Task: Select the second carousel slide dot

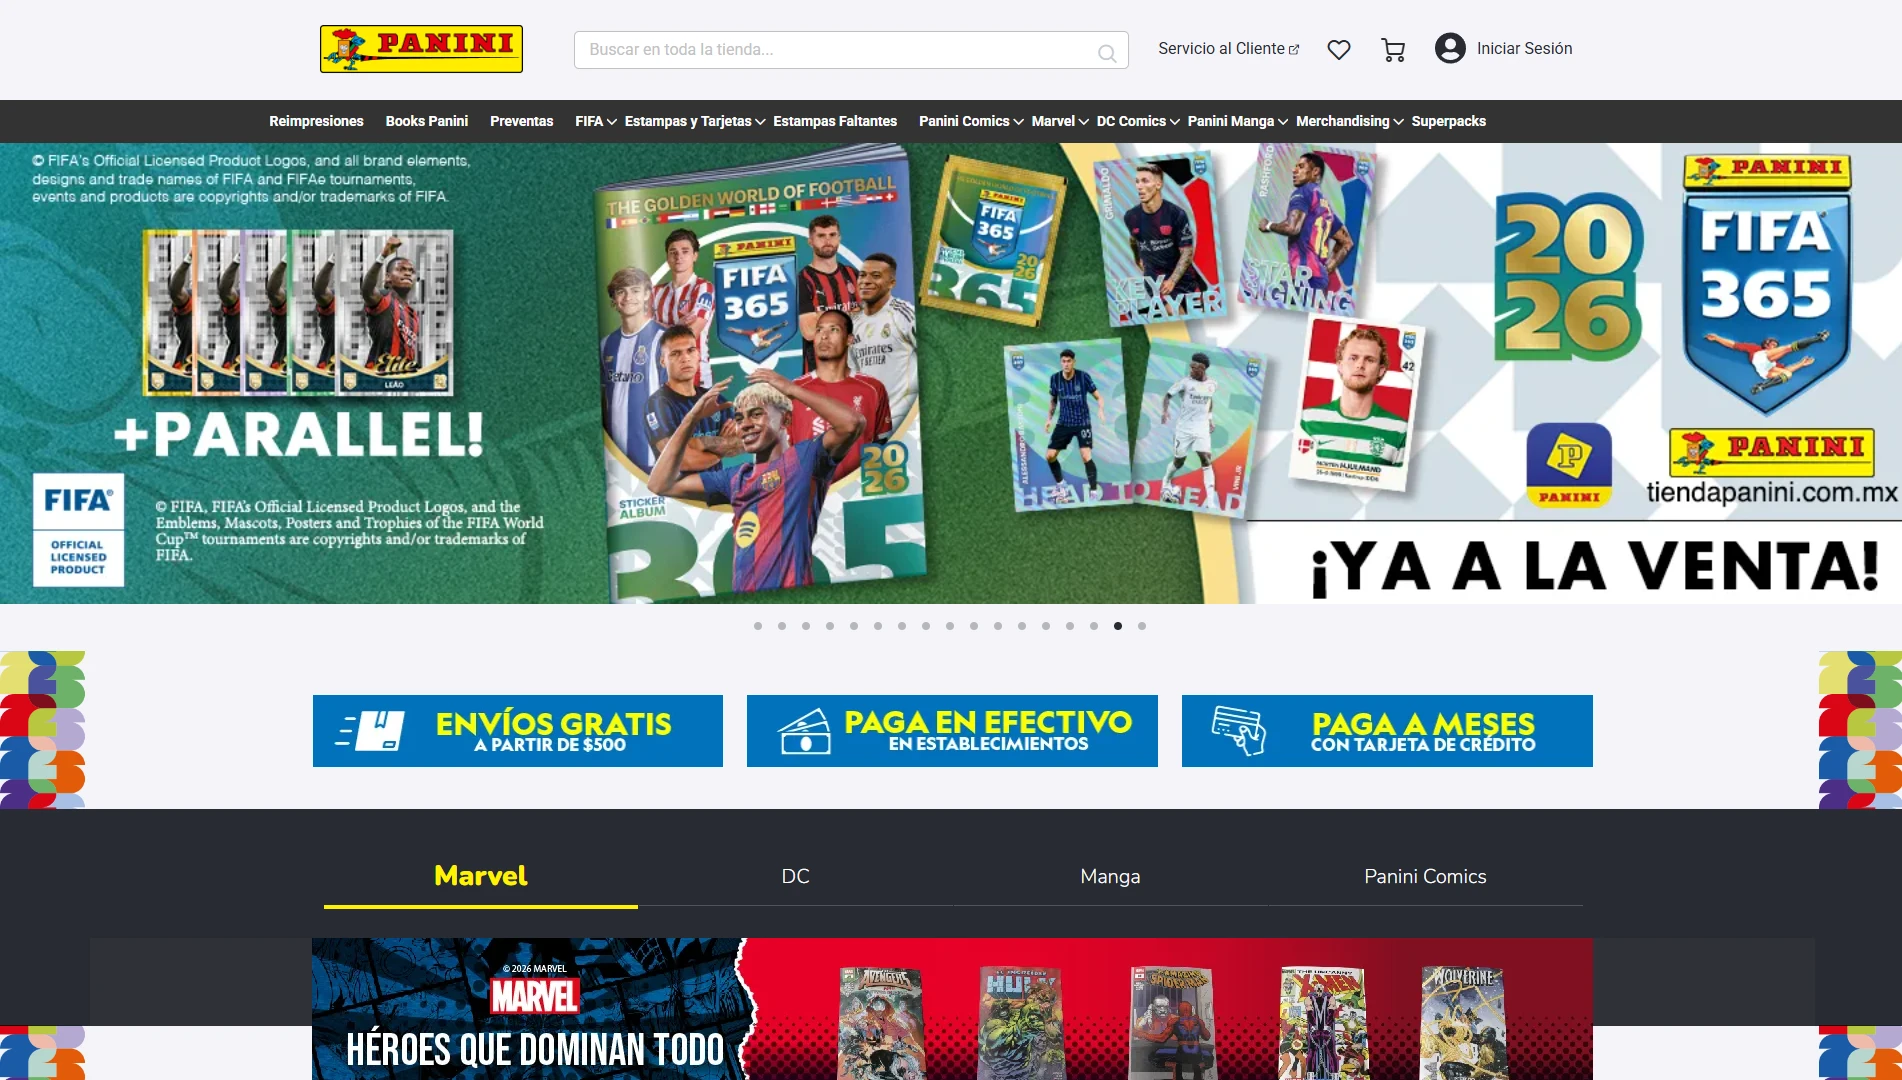Action: click(782, 626)
